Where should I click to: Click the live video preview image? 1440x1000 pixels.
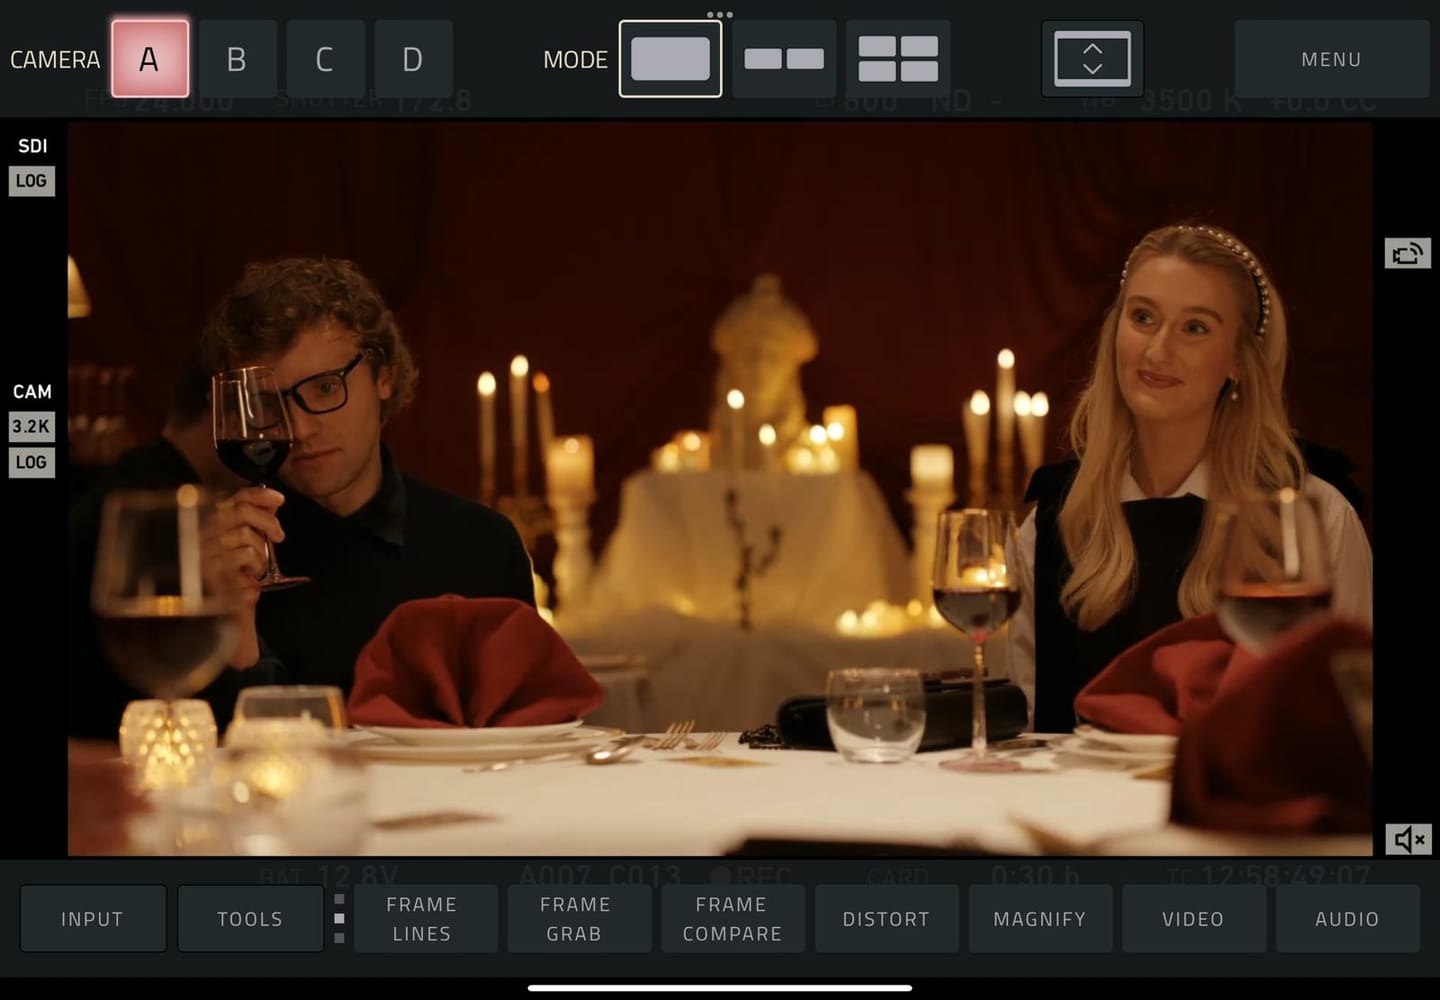(720, 489)
